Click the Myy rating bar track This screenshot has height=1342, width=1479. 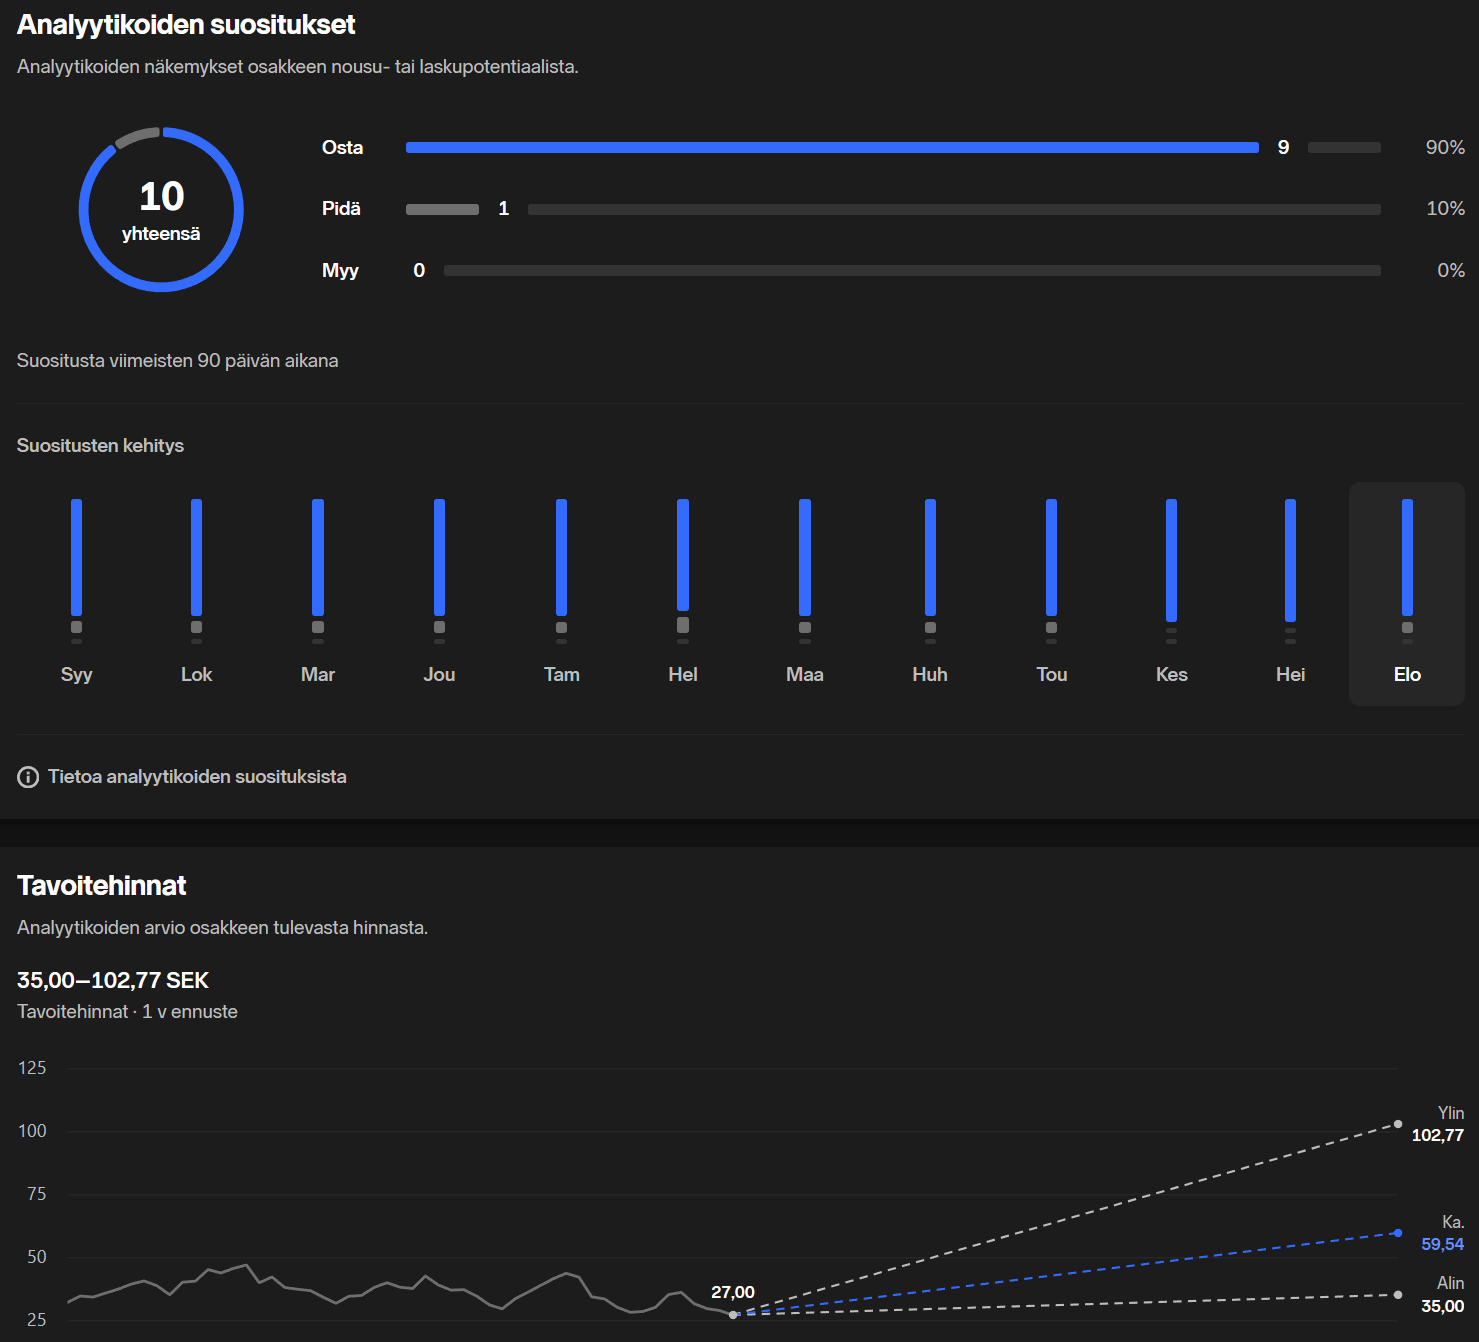[x=911, y=271]
